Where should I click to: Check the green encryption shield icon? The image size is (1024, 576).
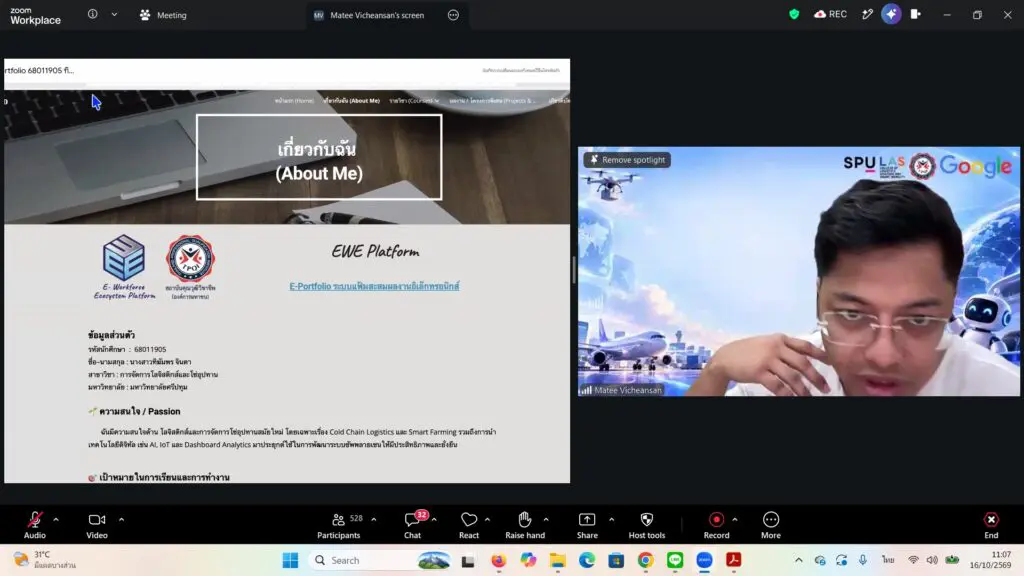tap(794, 14)
